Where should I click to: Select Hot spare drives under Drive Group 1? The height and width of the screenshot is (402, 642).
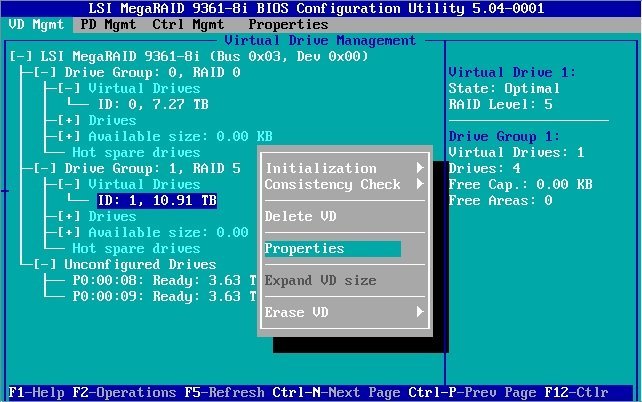coord(136,248)
